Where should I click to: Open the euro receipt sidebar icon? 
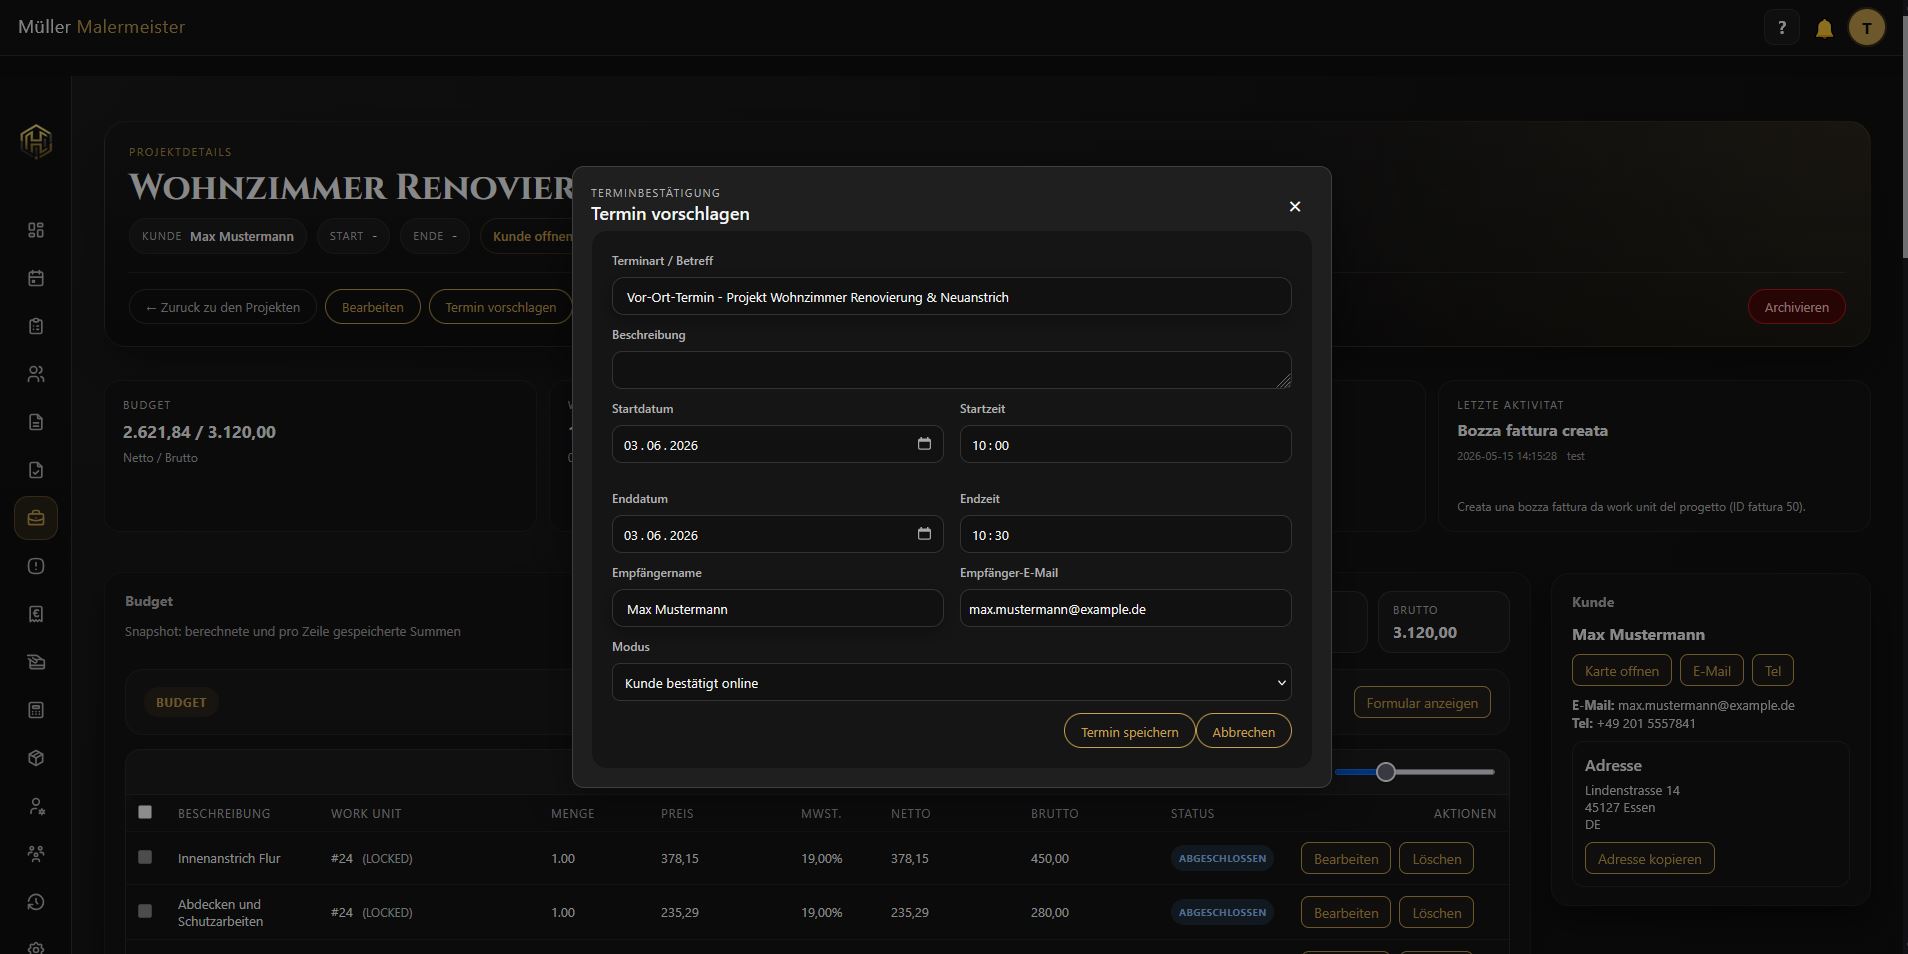coord(36,614)
